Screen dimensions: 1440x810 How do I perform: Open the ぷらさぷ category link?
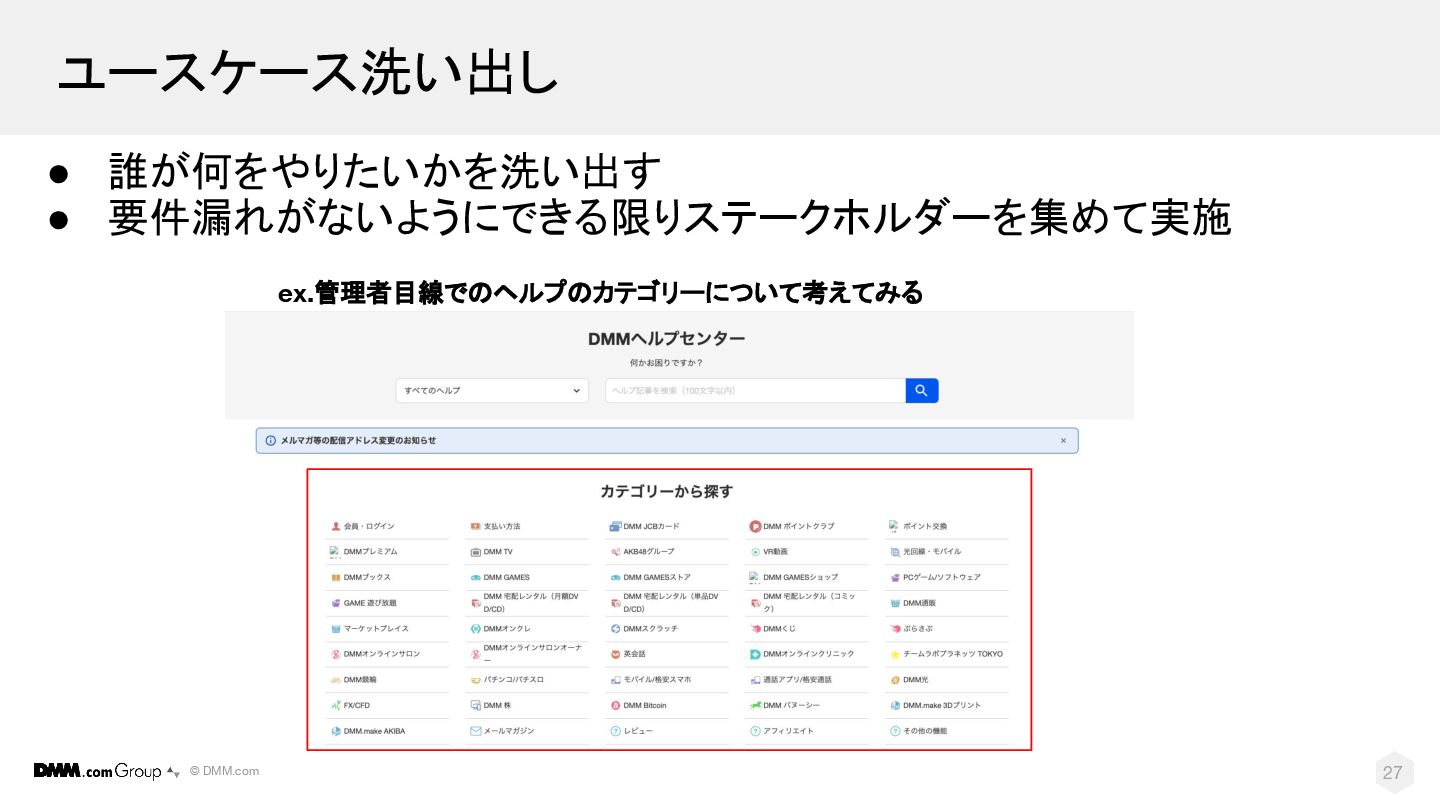click(x=918, y=629)
